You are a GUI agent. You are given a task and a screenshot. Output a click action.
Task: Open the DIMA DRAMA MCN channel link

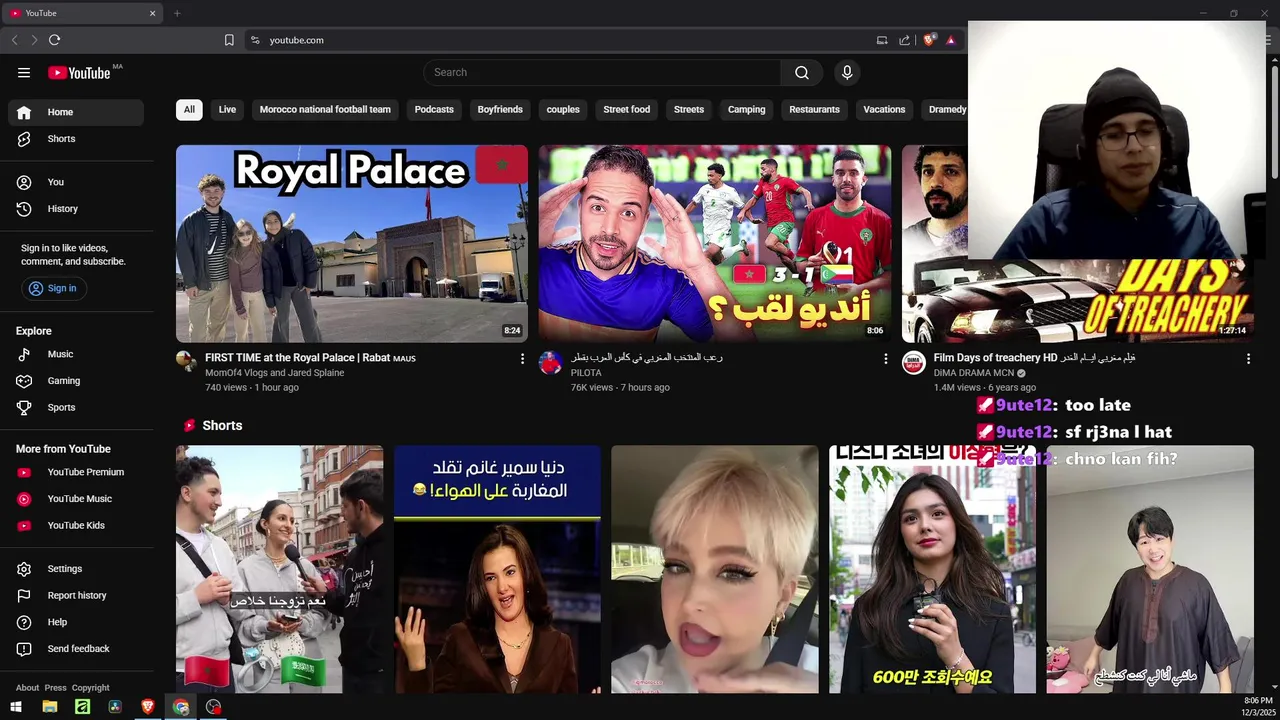tap(974, 373)
